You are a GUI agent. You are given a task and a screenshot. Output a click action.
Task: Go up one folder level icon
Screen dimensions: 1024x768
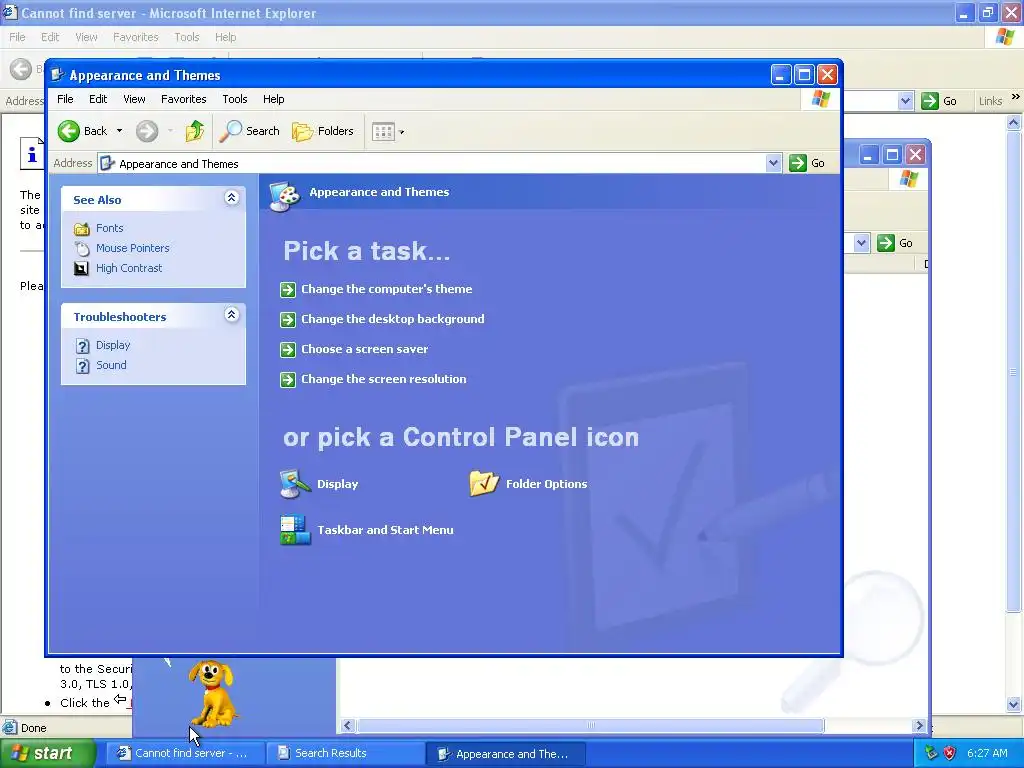click(x=194, y=131)
